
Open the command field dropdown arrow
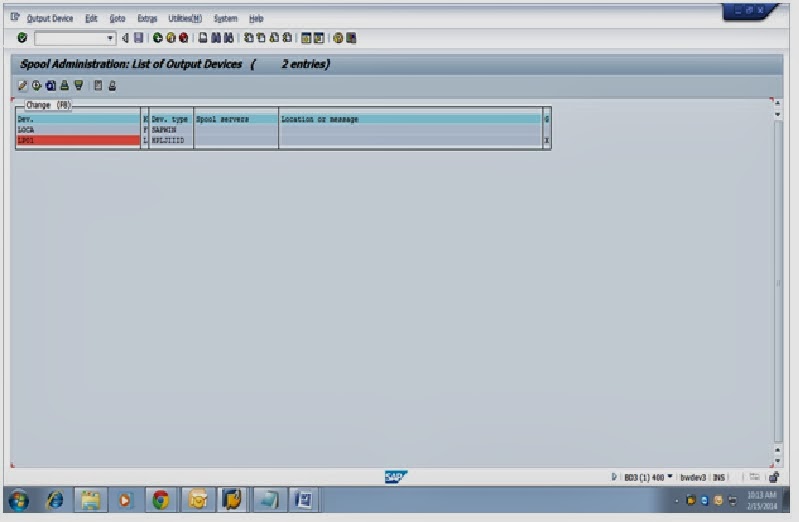(x=110, y=38)
